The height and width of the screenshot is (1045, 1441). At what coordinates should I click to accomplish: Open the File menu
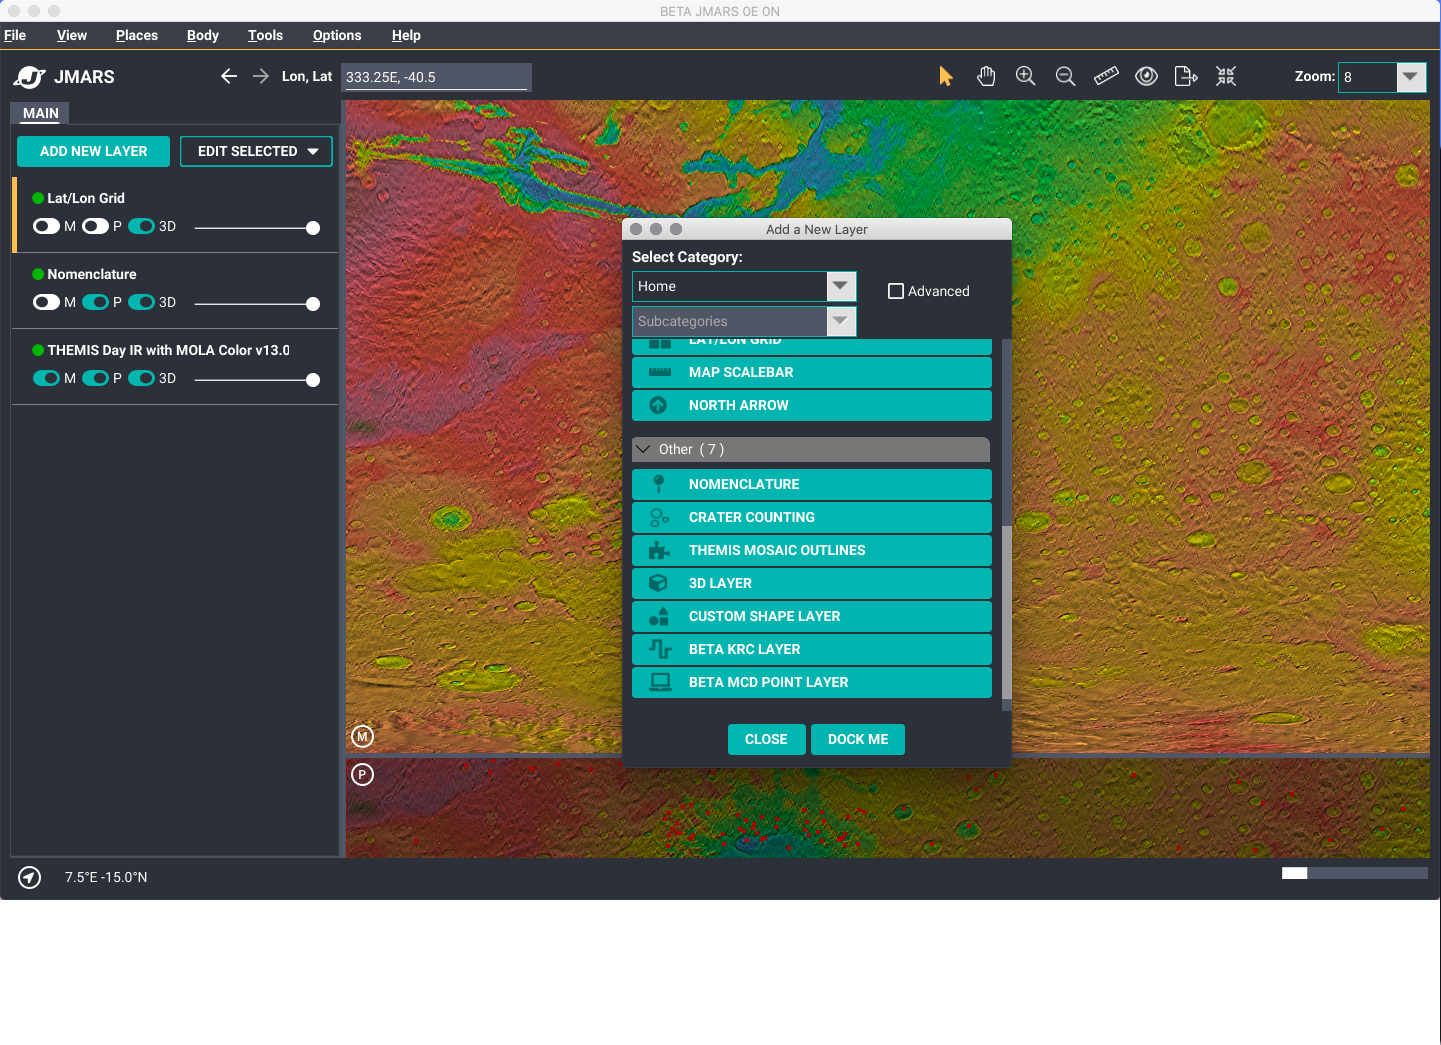(15, 35)
